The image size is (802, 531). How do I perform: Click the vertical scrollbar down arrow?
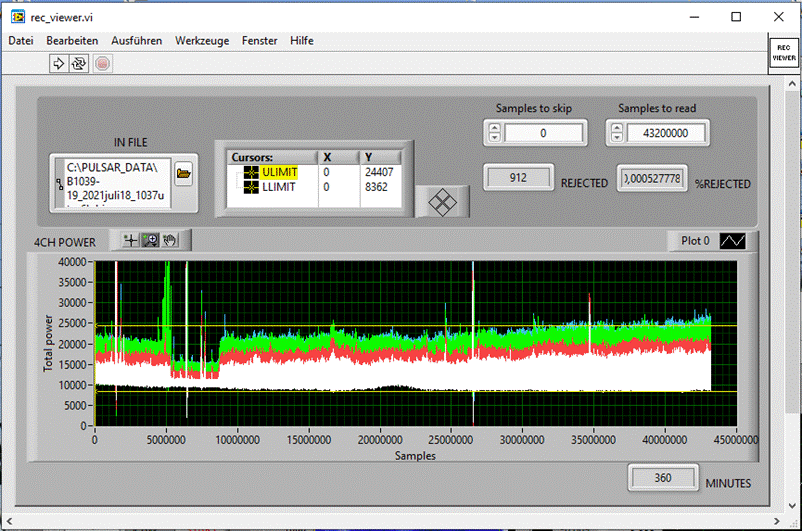[x=792, y=505]
